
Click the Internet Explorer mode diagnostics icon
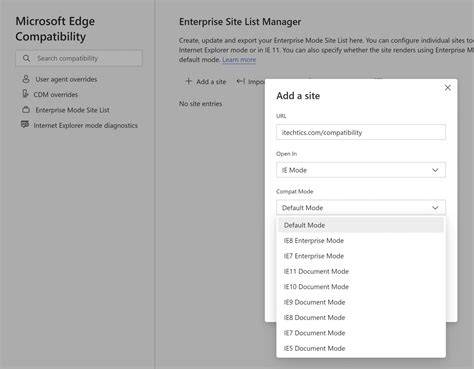(x=25, y=125)
